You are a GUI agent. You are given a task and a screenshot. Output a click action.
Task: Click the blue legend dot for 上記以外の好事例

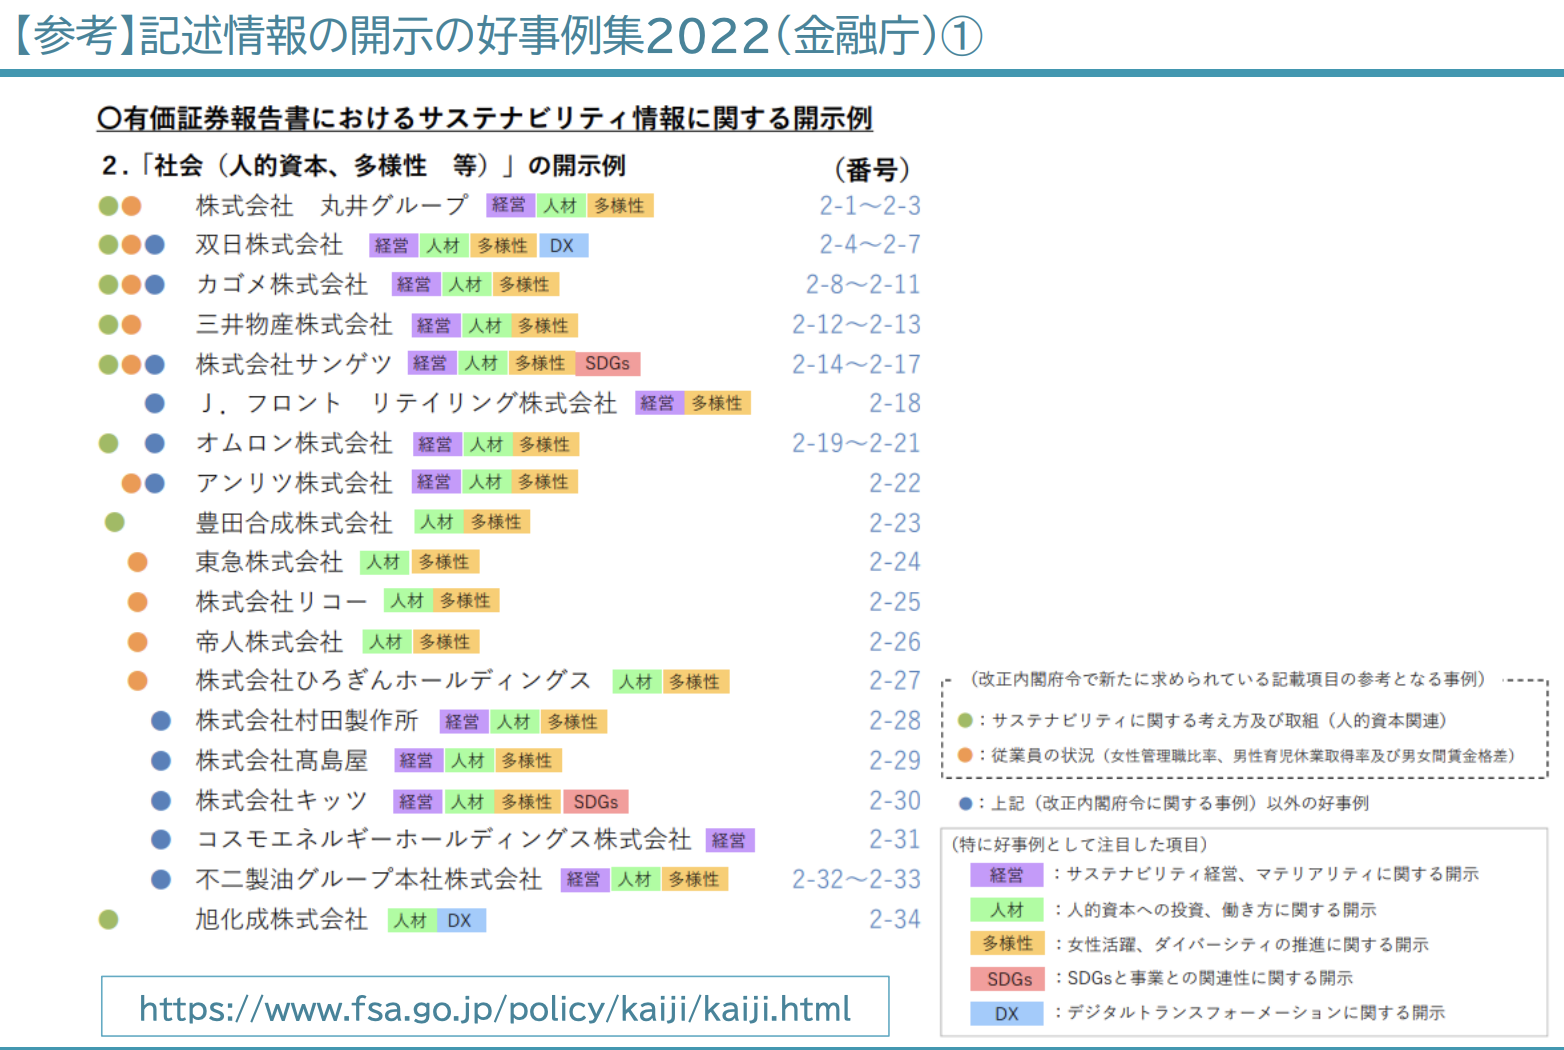(x=965, y=803)
